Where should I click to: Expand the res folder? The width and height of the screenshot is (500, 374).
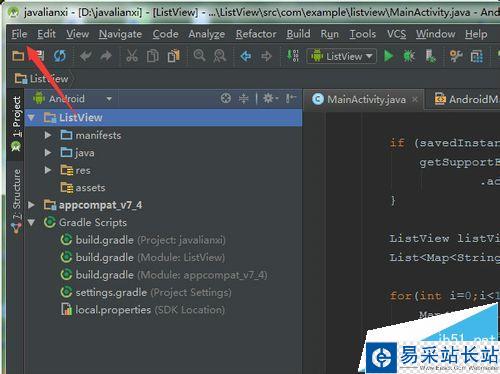click(48, 170)
